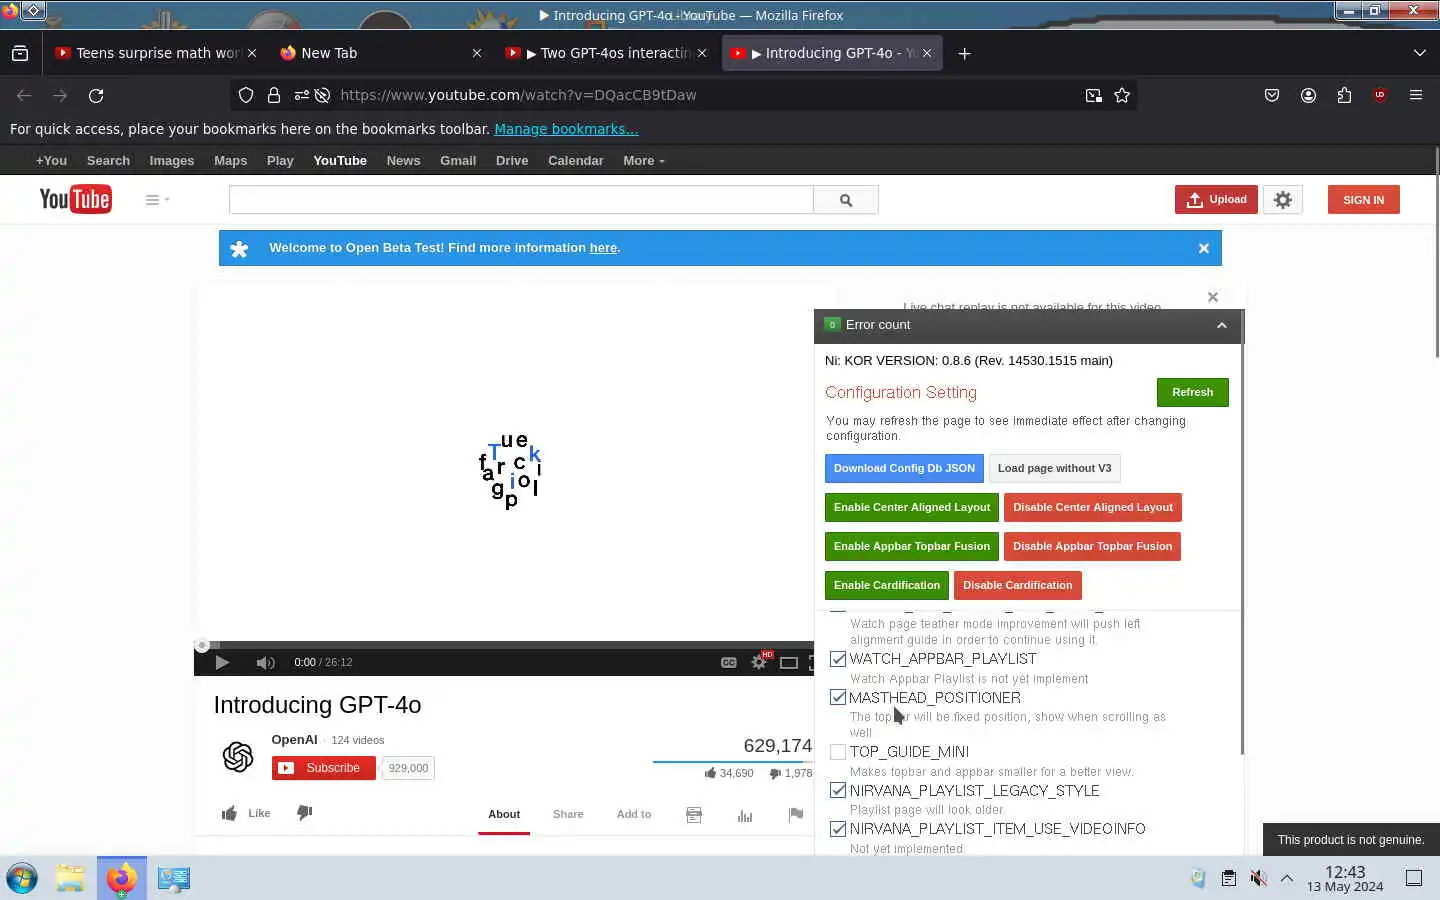The height and width of the screenshot is (900, 1440).
Task: Click Enable Cardification
Action: (887, 585)
